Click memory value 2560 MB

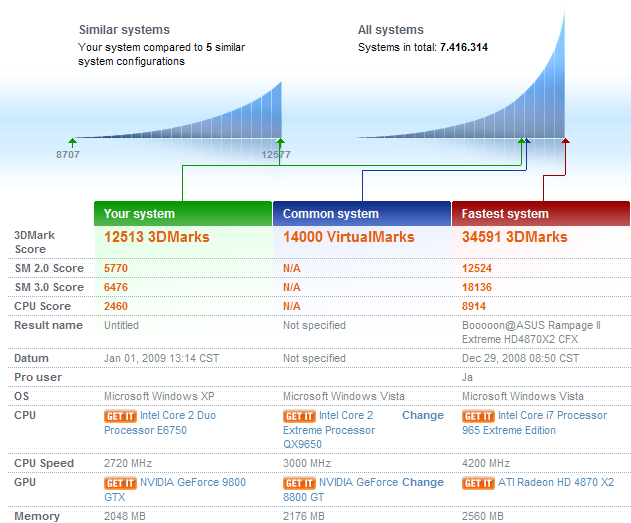(x=483, y=516)
